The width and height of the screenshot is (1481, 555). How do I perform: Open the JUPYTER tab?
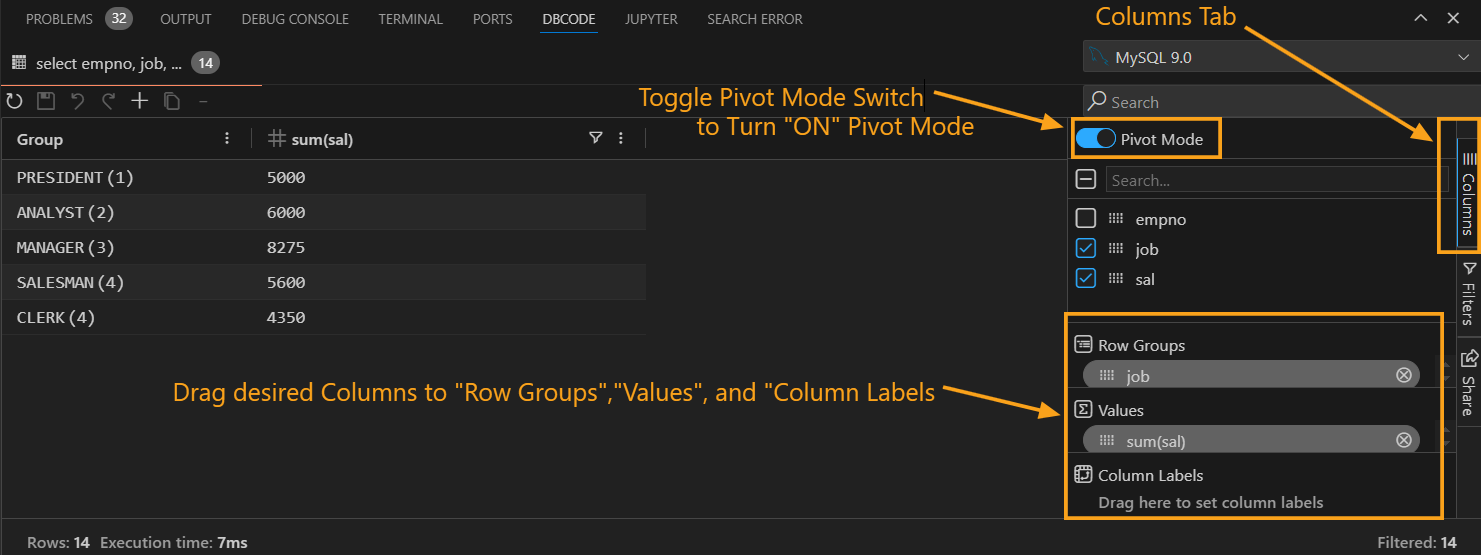coord(651,19)
